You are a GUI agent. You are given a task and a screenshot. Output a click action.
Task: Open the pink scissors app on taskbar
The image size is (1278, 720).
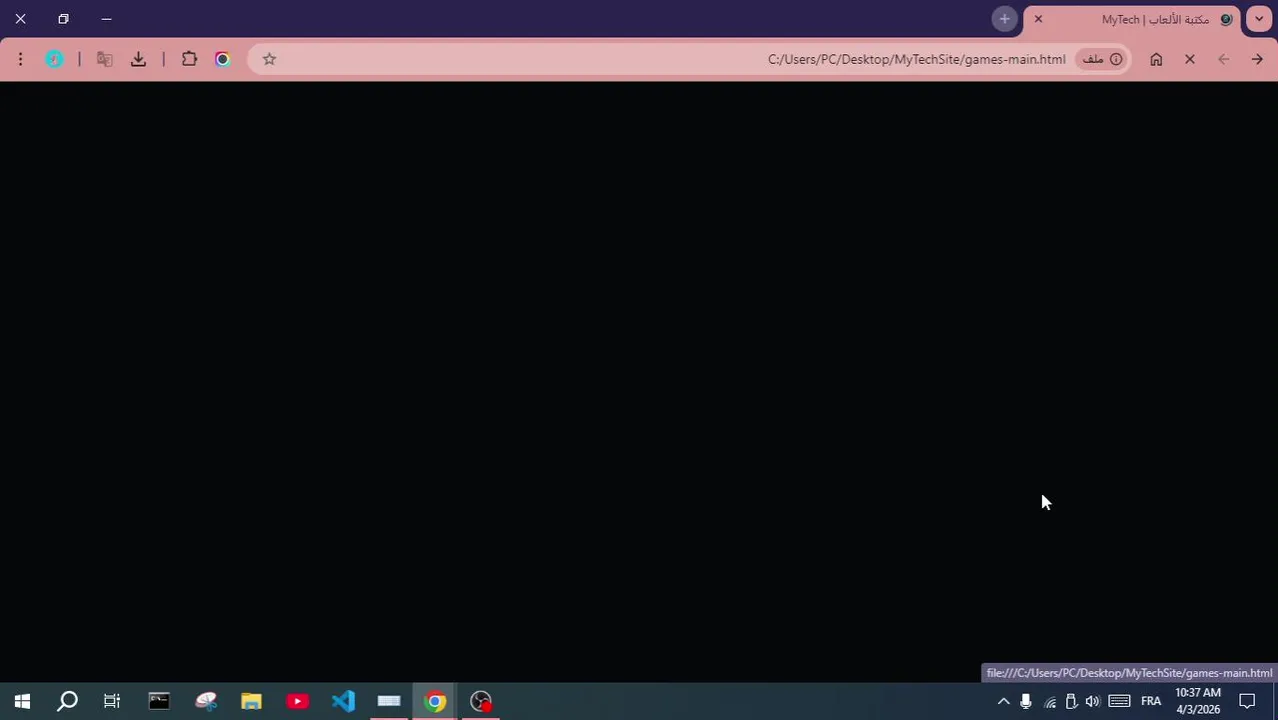coord(205,701)
